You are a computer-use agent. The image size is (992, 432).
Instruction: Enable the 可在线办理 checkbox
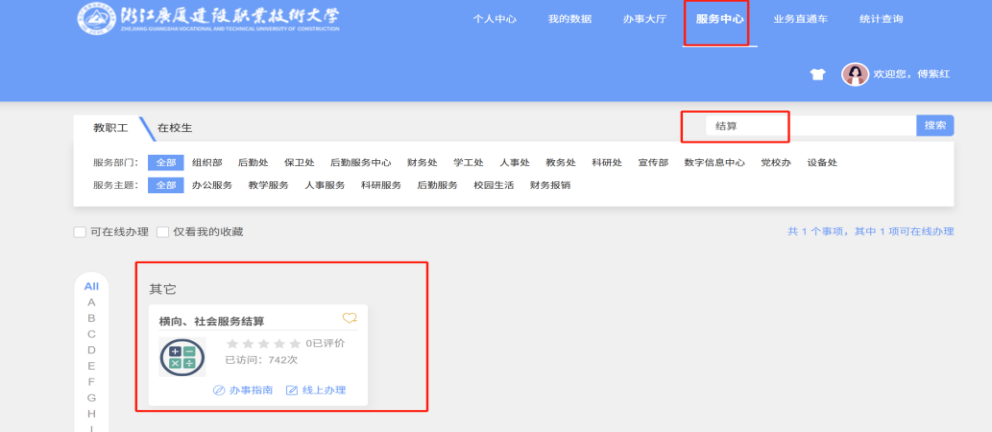click(x=80, y=232)
